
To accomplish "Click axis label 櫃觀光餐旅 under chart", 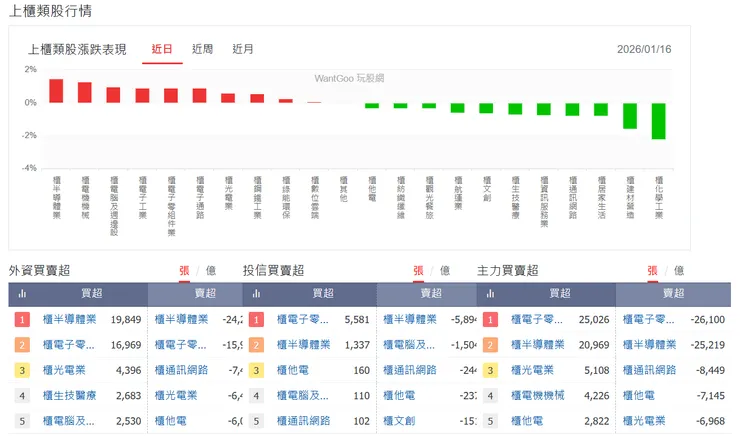I will [x=429, y=197].
